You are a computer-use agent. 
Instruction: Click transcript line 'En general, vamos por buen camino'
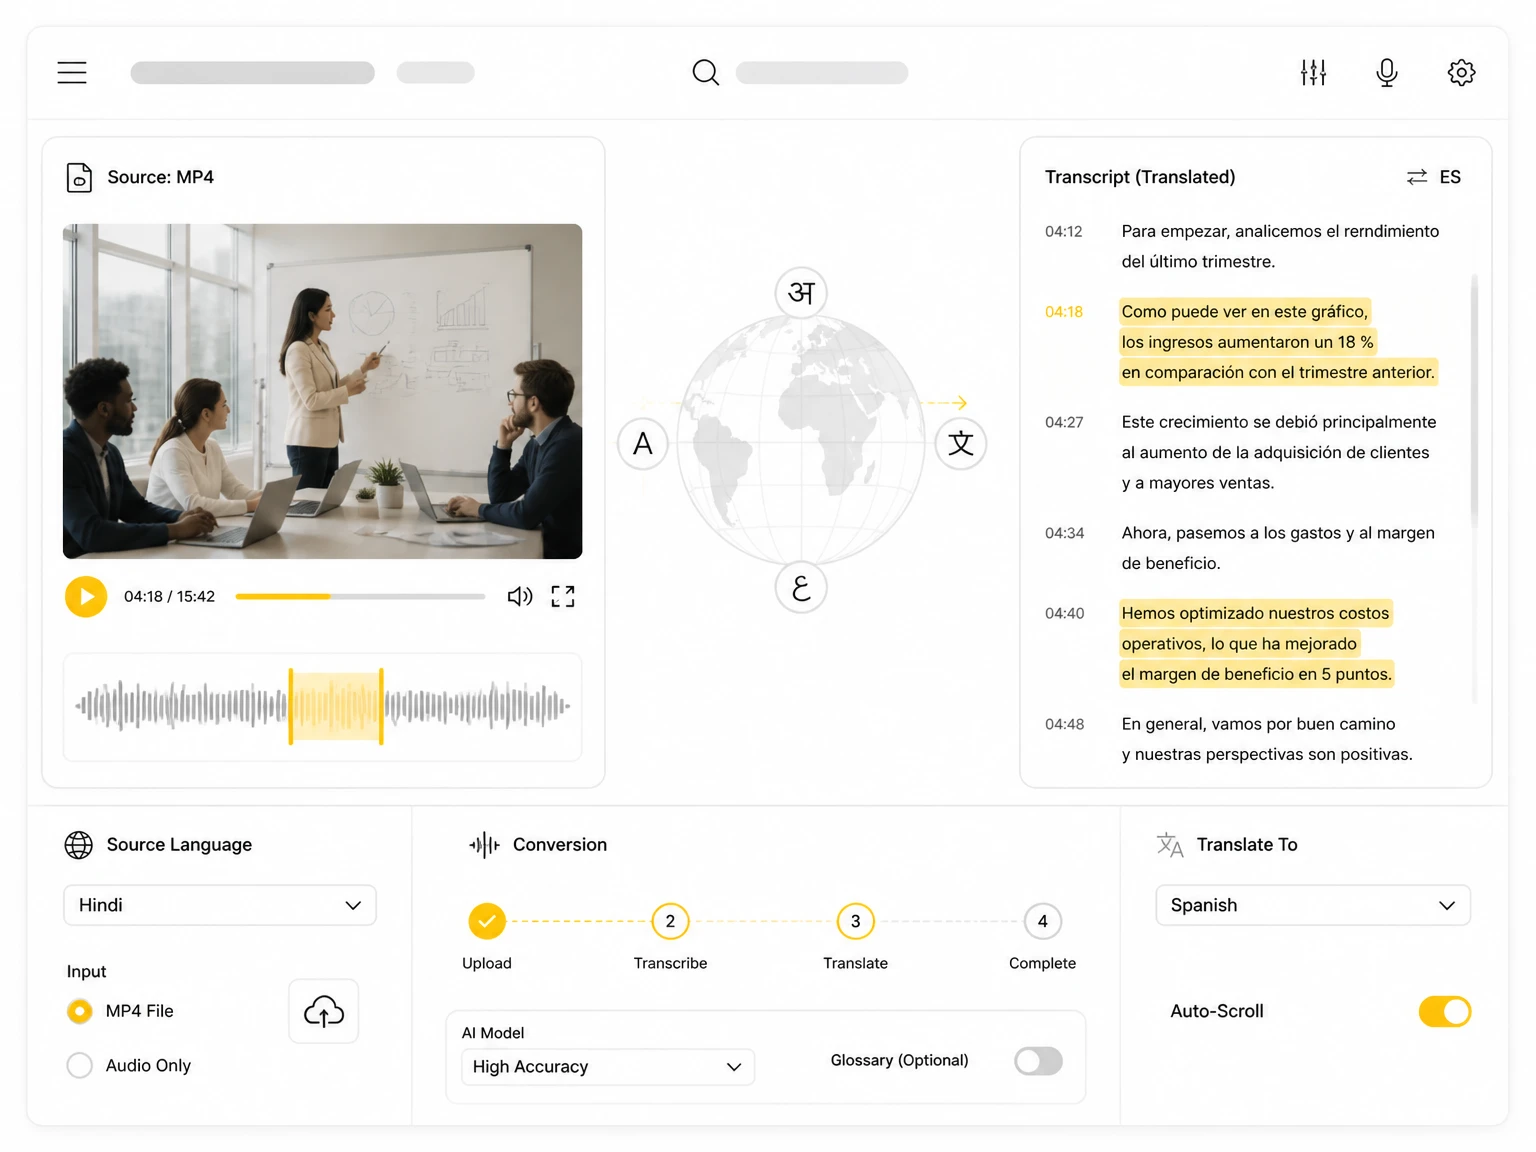click(x=1258, y=724)
